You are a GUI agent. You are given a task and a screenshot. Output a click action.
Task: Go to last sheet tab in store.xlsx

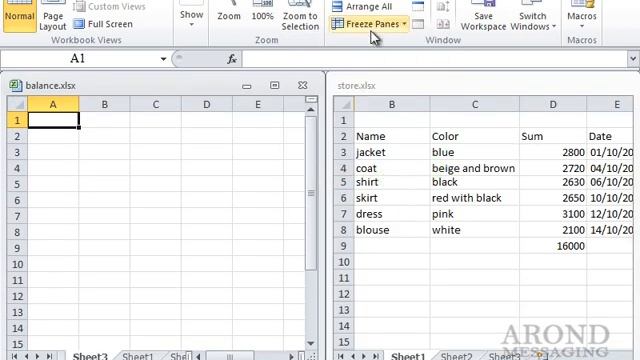(x=376, y=356)
